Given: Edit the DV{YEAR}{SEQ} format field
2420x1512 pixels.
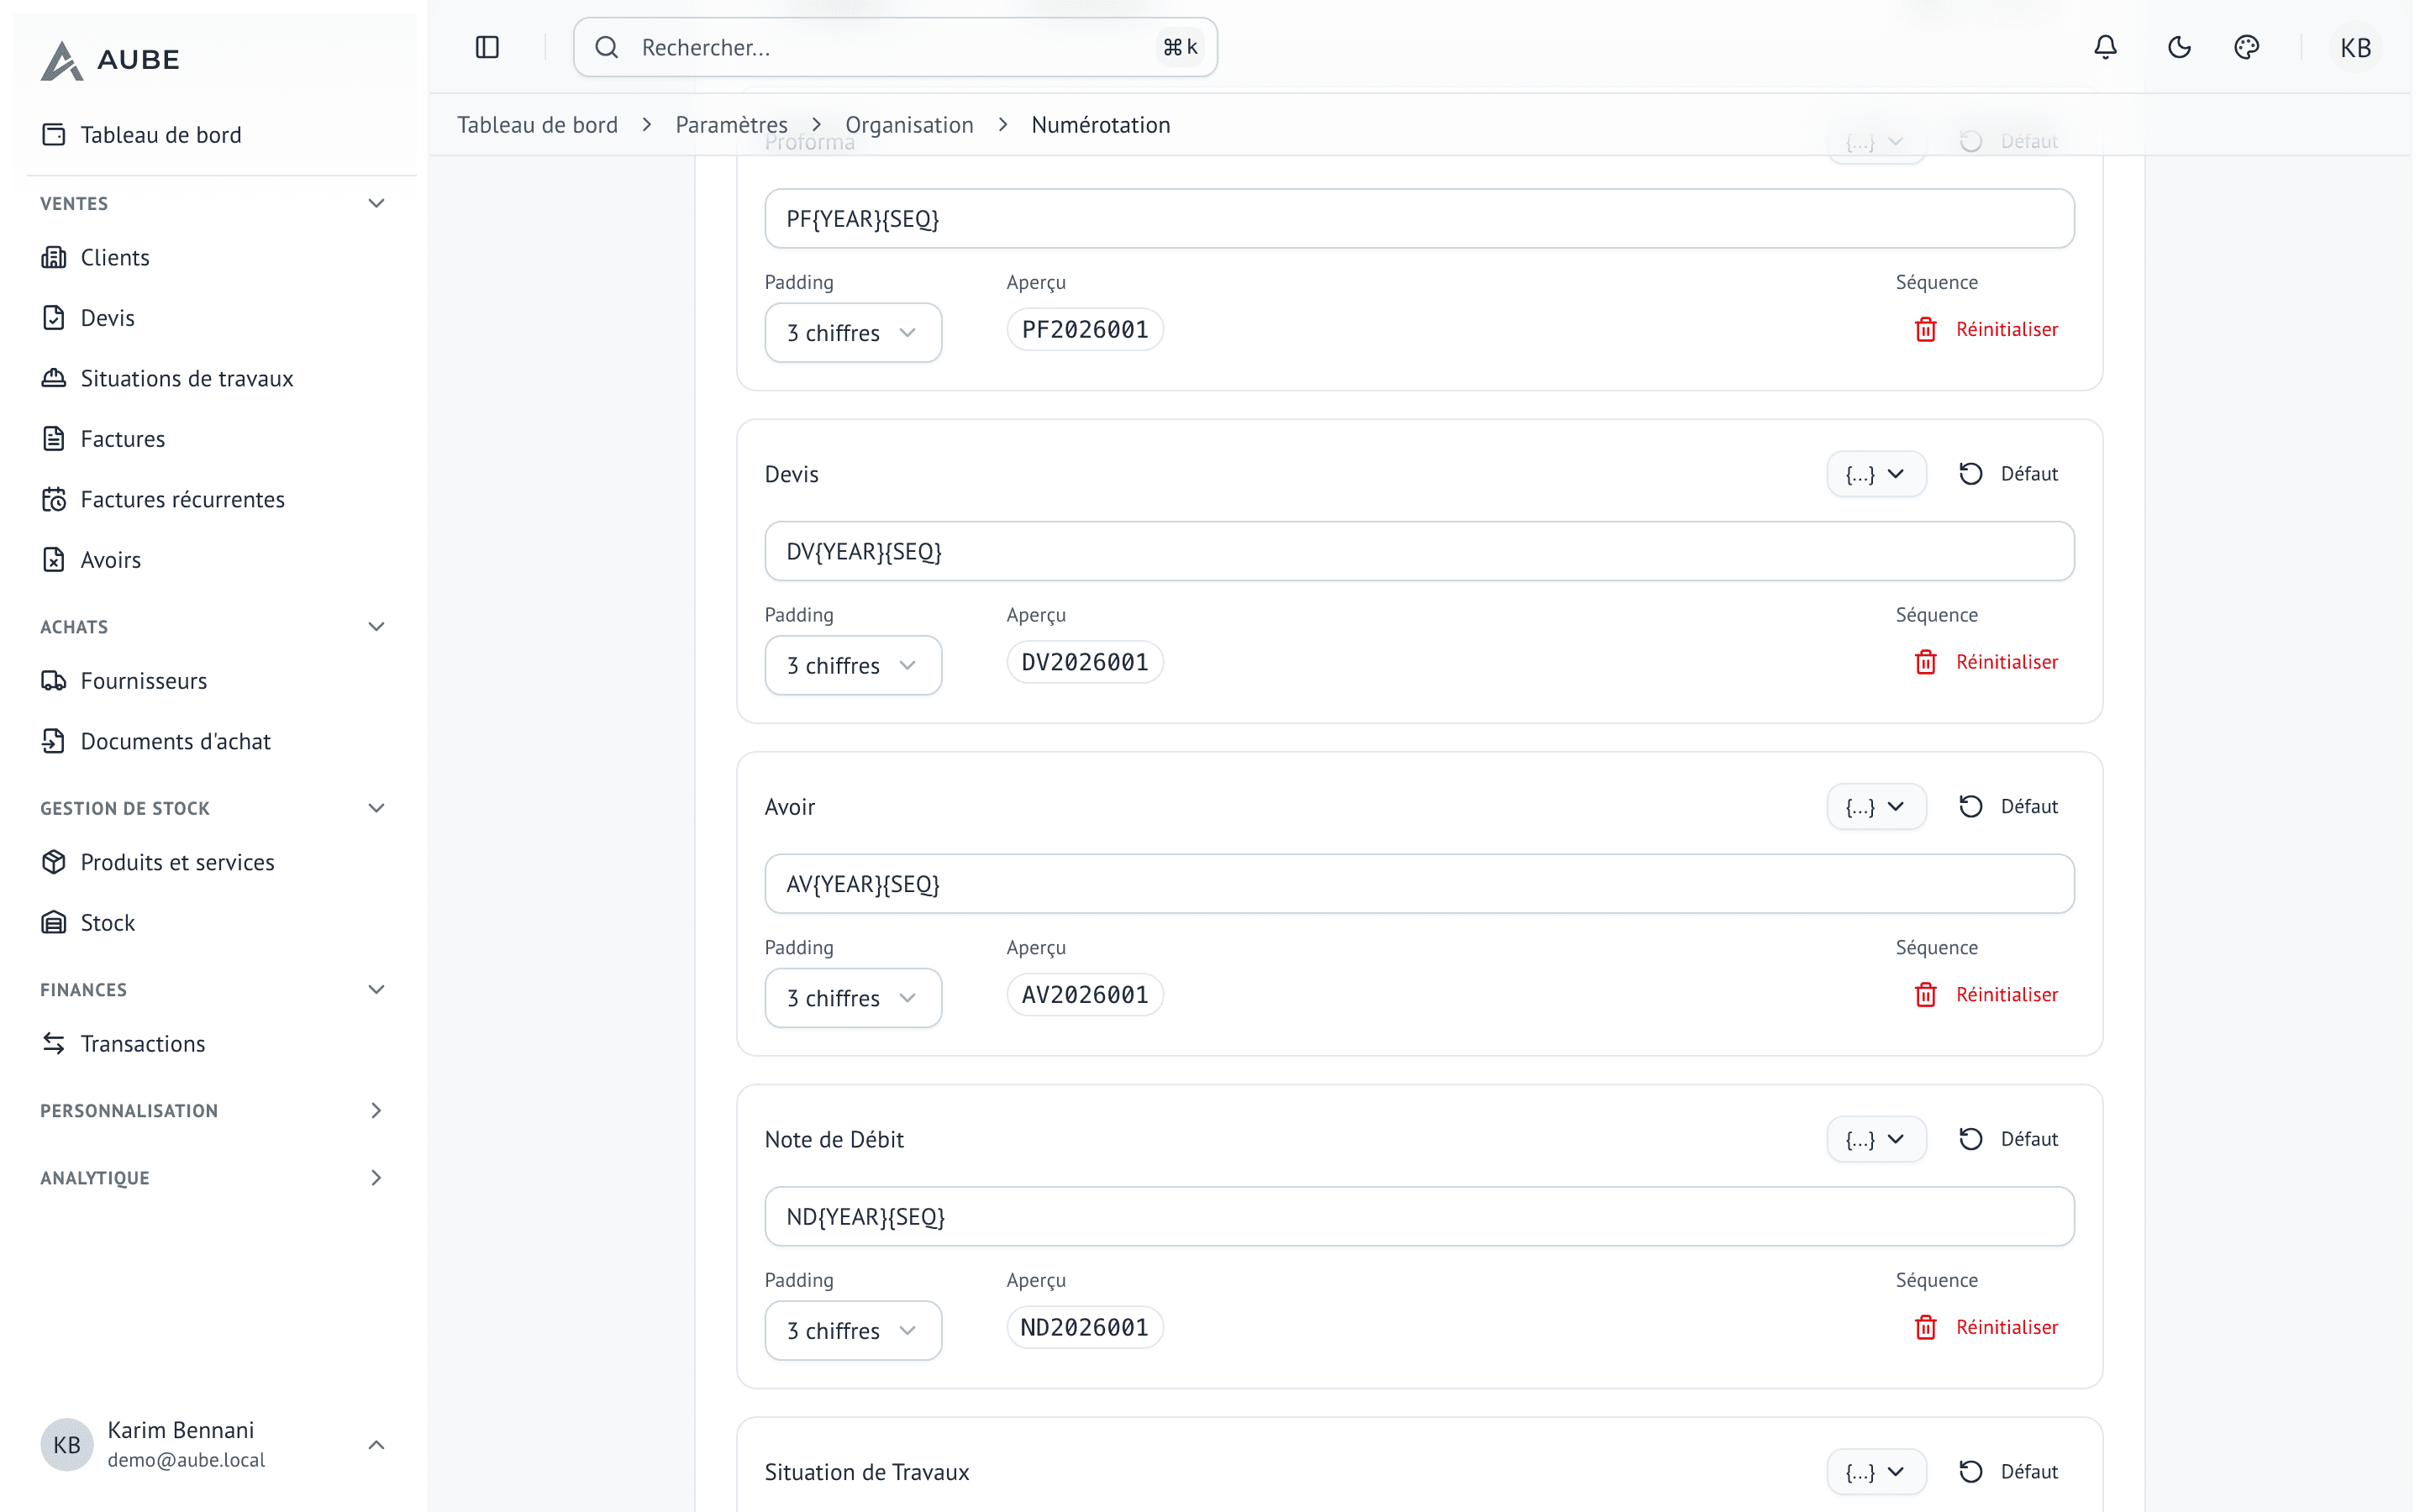Looking at the screenshot, I should click(1419, 551).
